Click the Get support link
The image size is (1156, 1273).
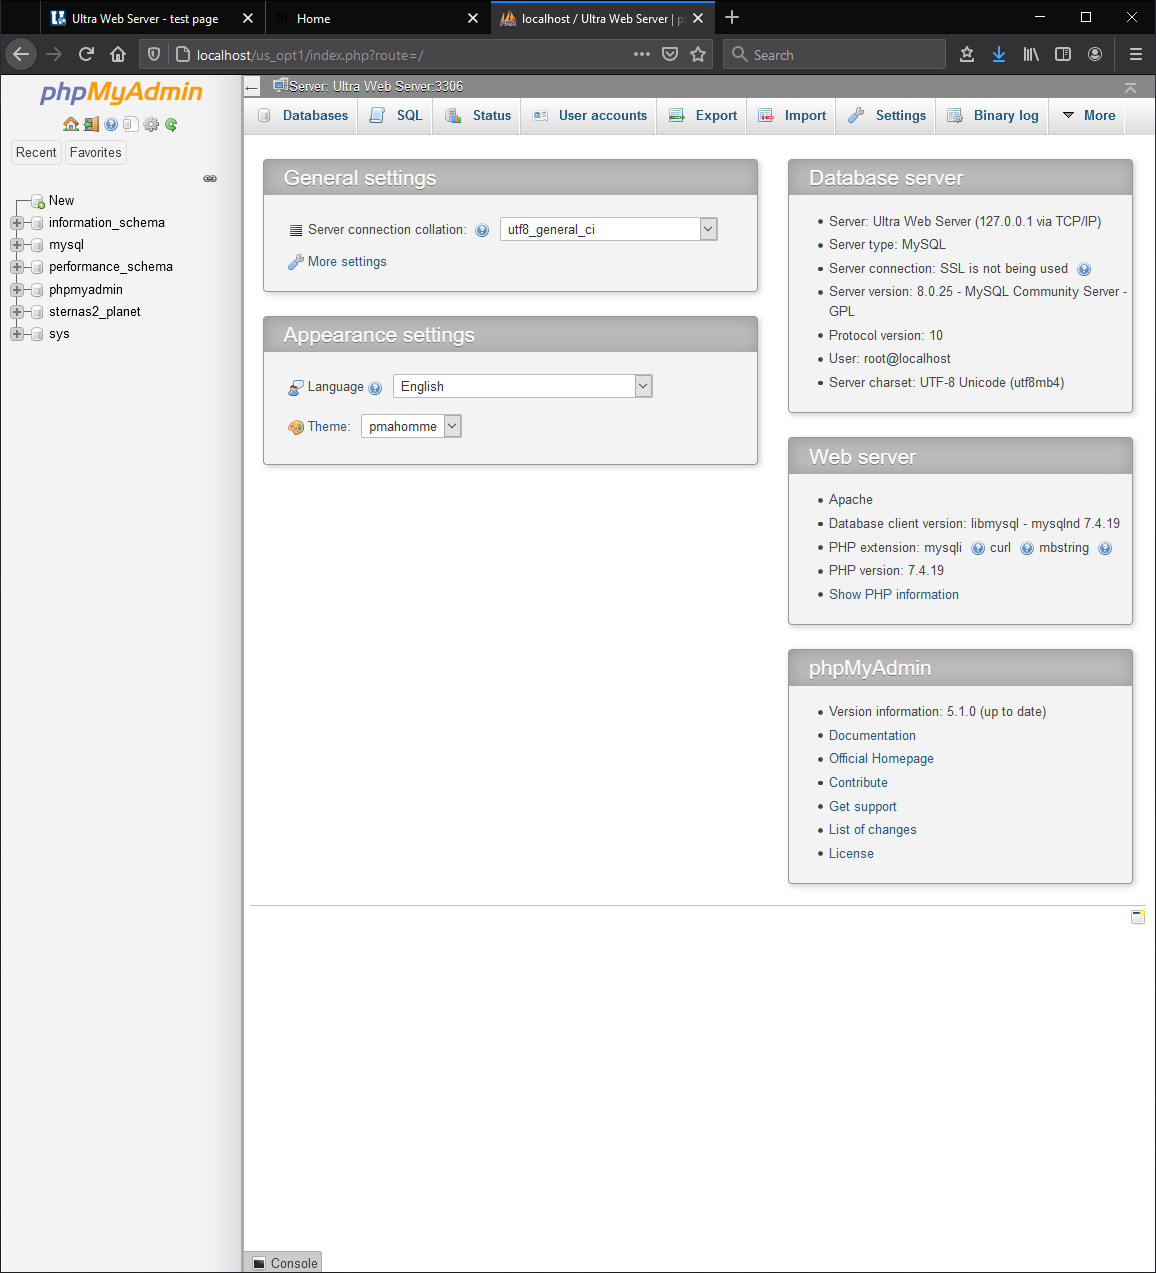[x=863, y=806]
